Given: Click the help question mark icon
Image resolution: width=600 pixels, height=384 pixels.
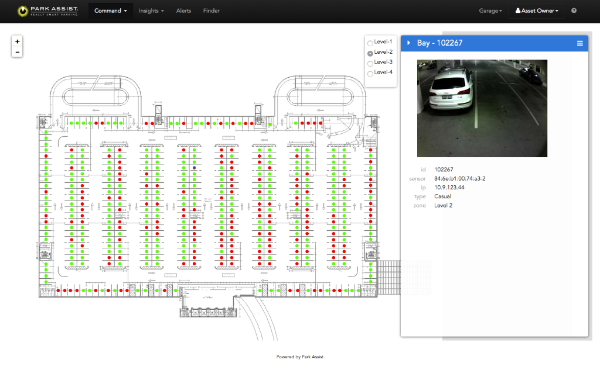Looking at the screenshot, I should (x=574, y=11).
